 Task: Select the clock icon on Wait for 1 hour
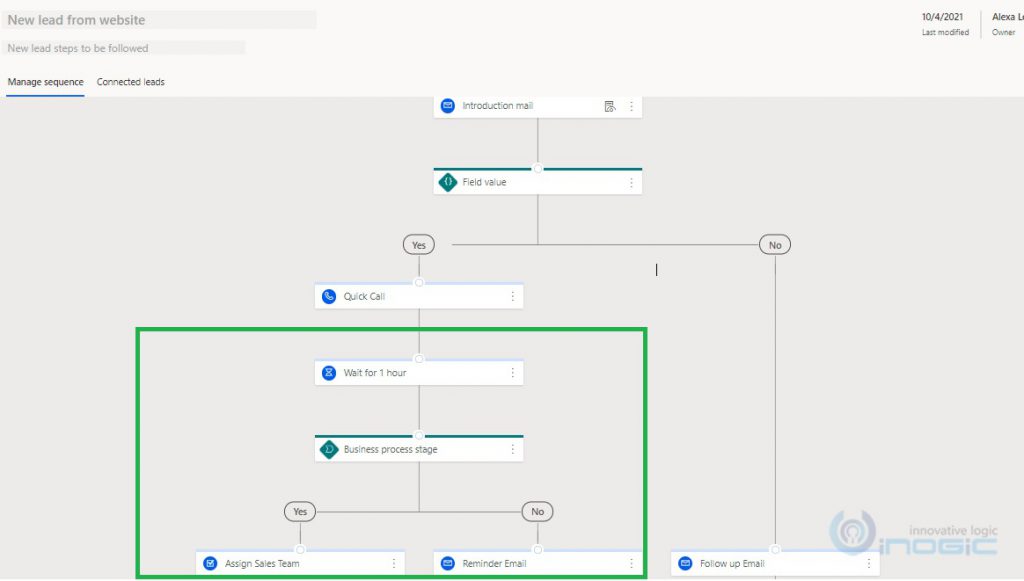pyautogui.click(x=328, y=372)
